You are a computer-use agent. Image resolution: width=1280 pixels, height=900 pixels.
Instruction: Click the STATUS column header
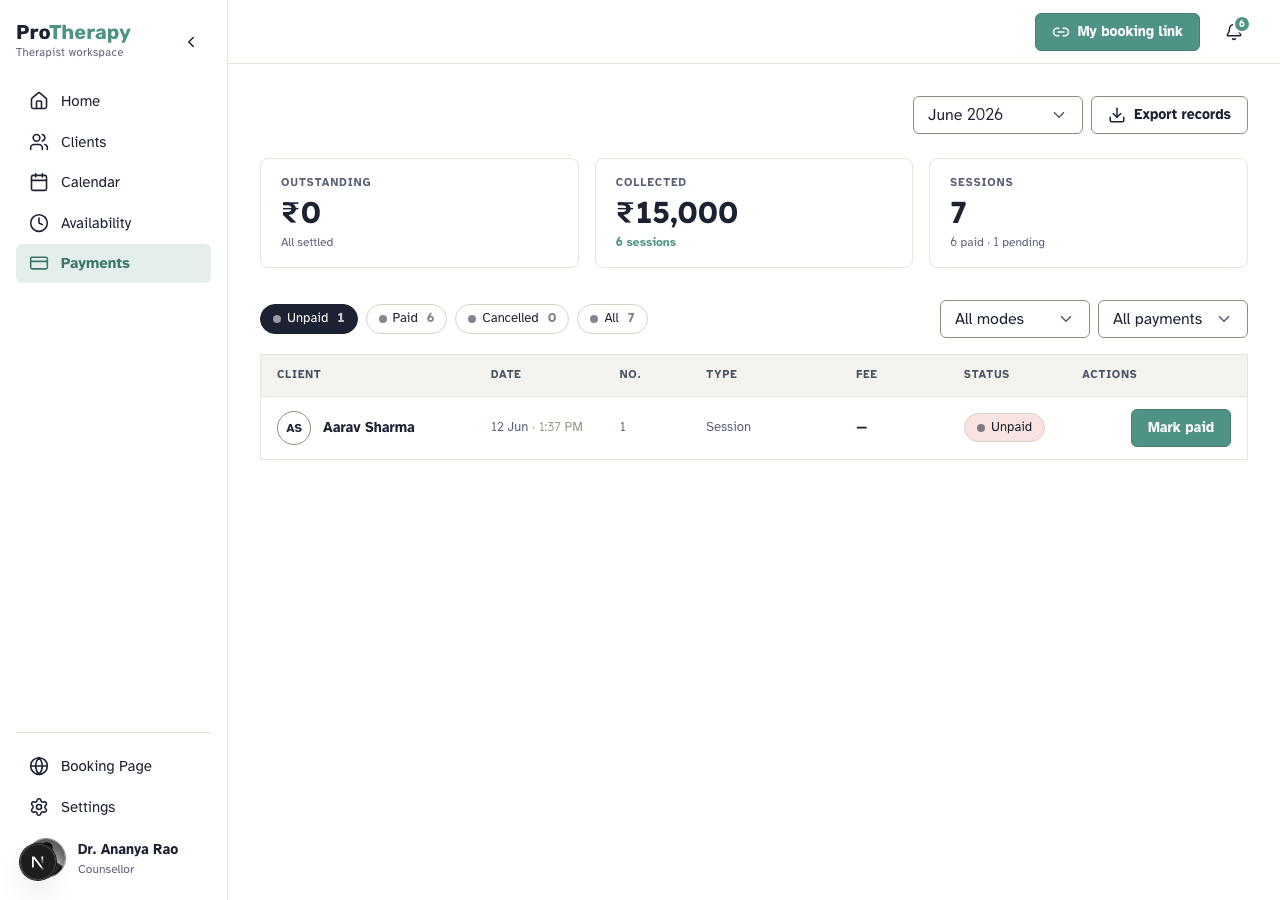click(987, 374)
